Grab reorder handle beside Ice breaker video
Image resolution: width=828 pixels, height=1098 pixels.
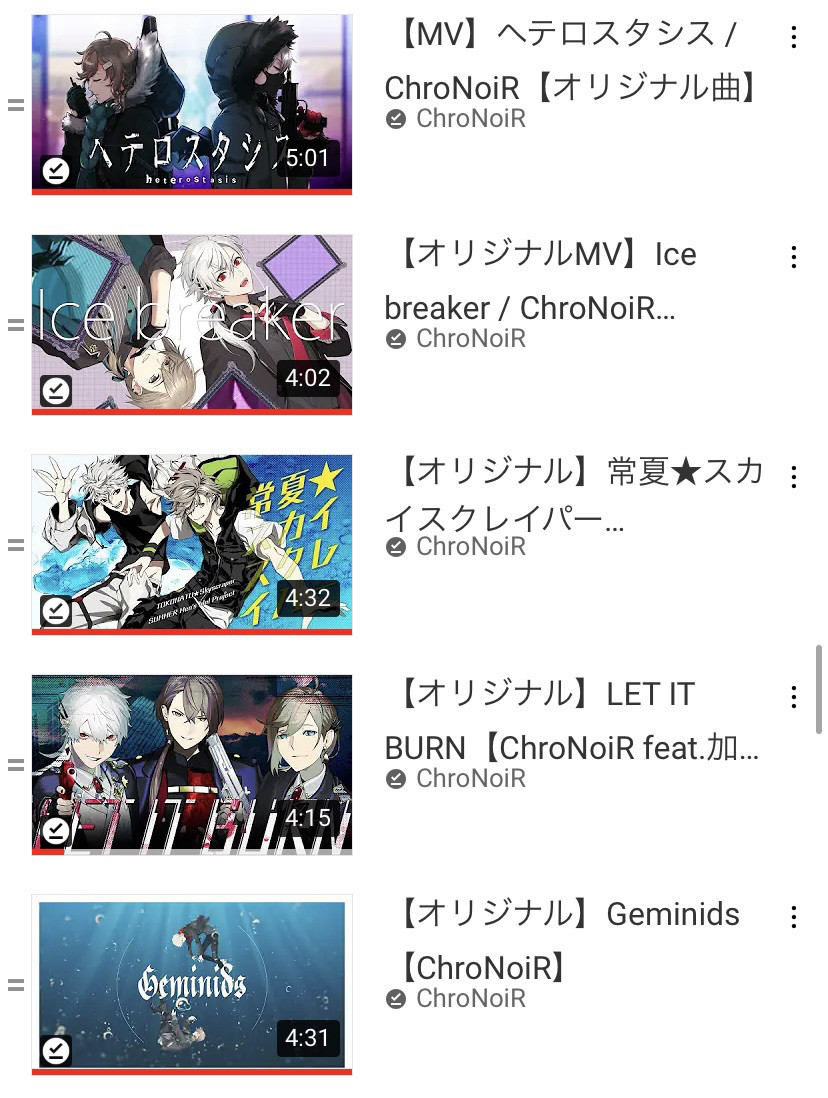(x=15, y=325)
